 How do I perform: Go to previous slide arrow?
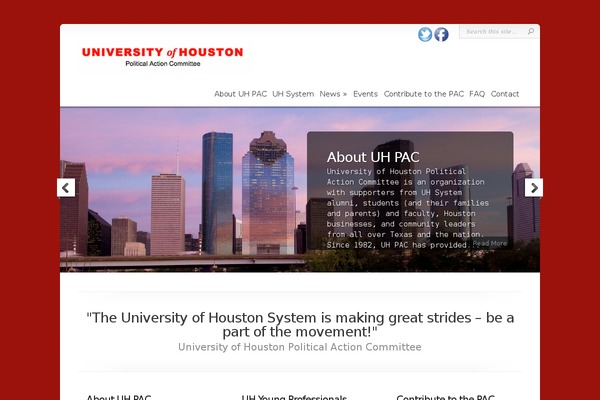pyautogui.click(x=66, y=188)
